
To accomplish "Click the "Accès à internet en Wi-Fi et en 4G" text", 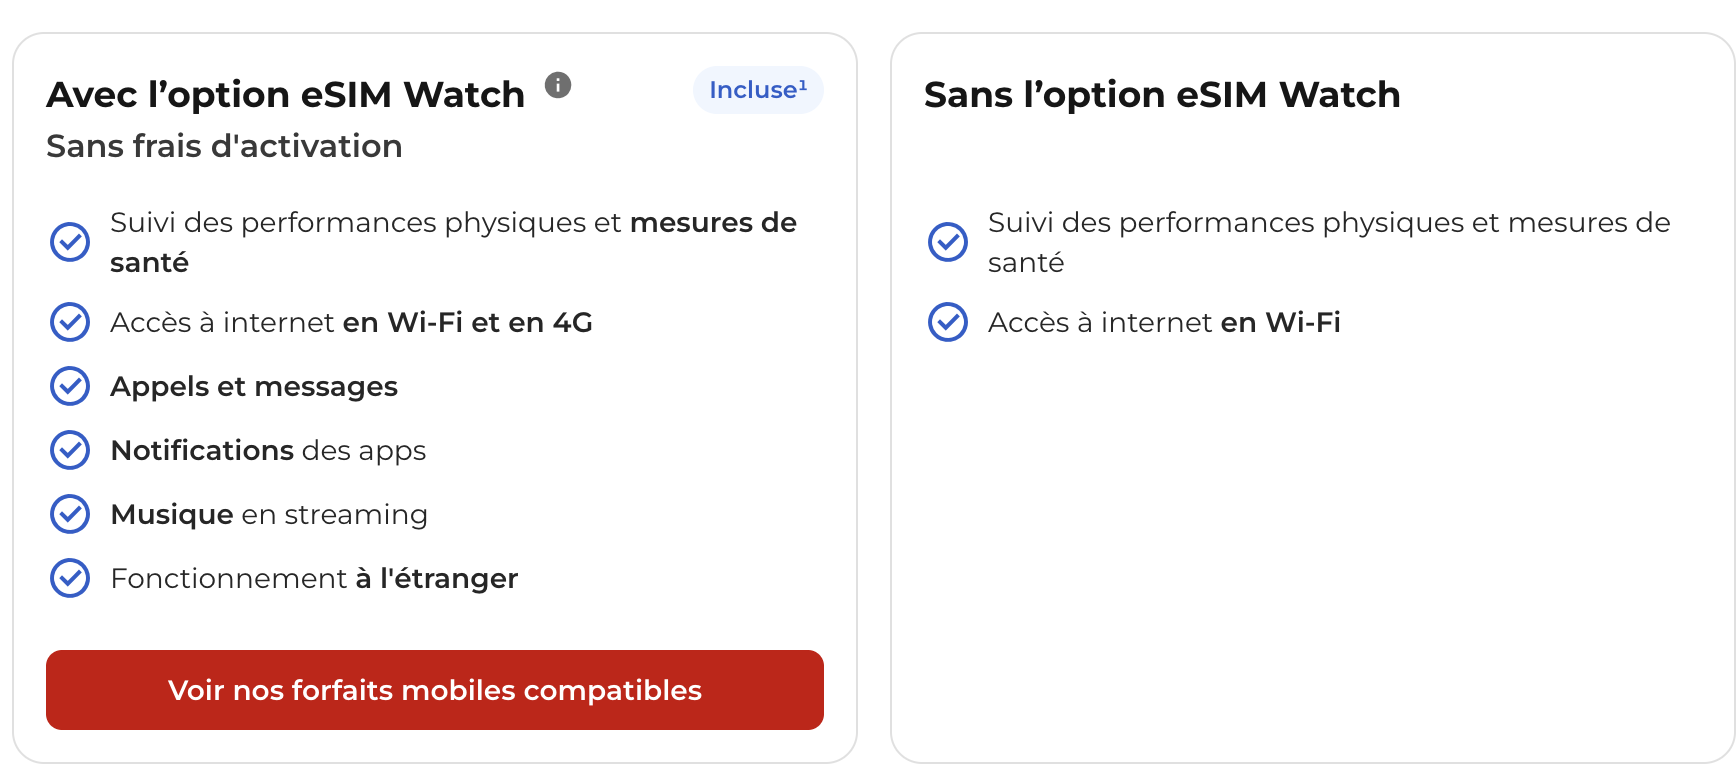I will pyautogui.click(x=351, y=322).
